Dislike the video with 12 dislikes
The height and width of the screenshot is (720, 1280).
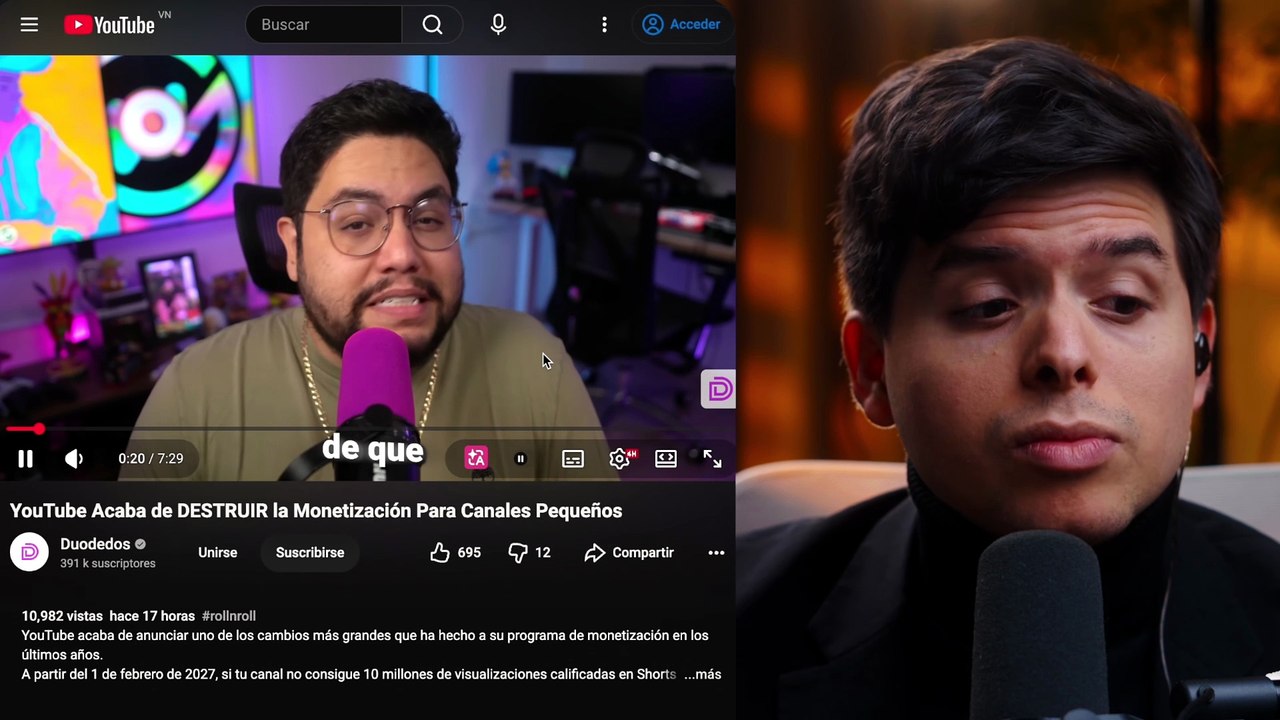click(529, 552)
